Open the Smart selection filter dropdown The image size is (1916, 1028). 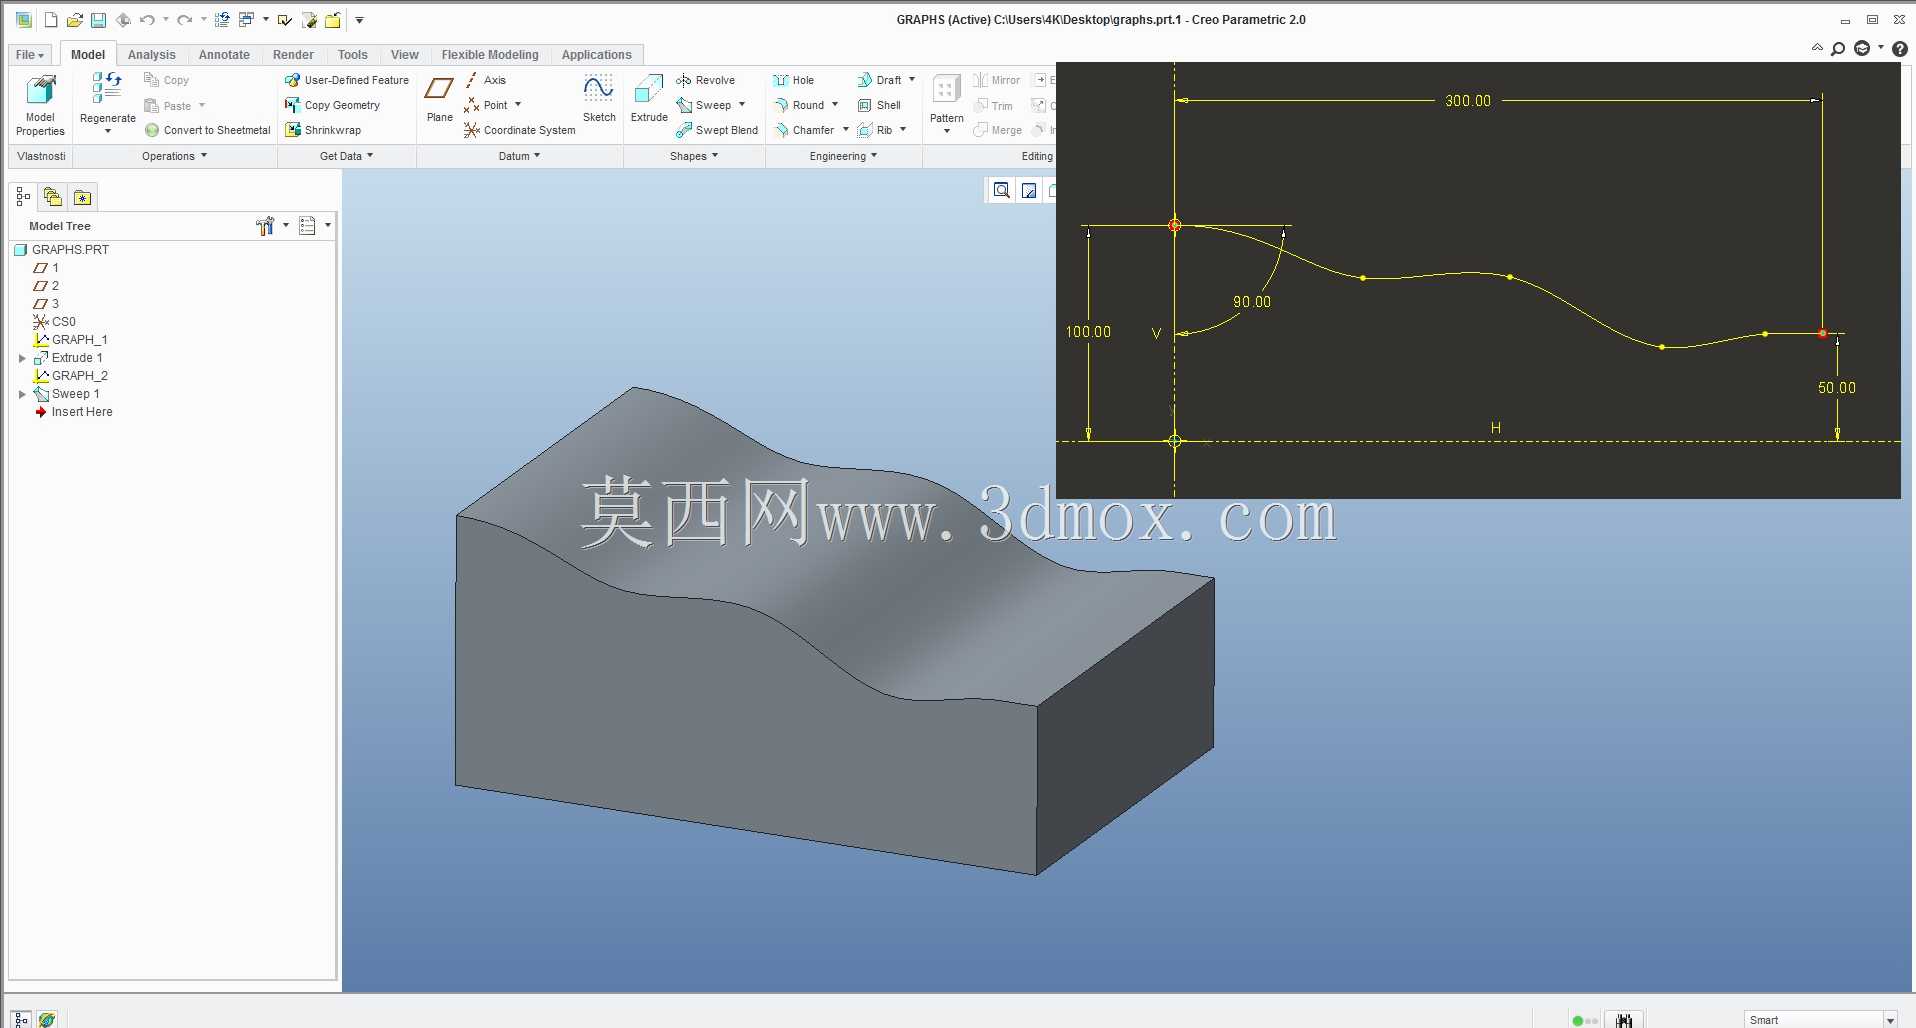1890,1020
